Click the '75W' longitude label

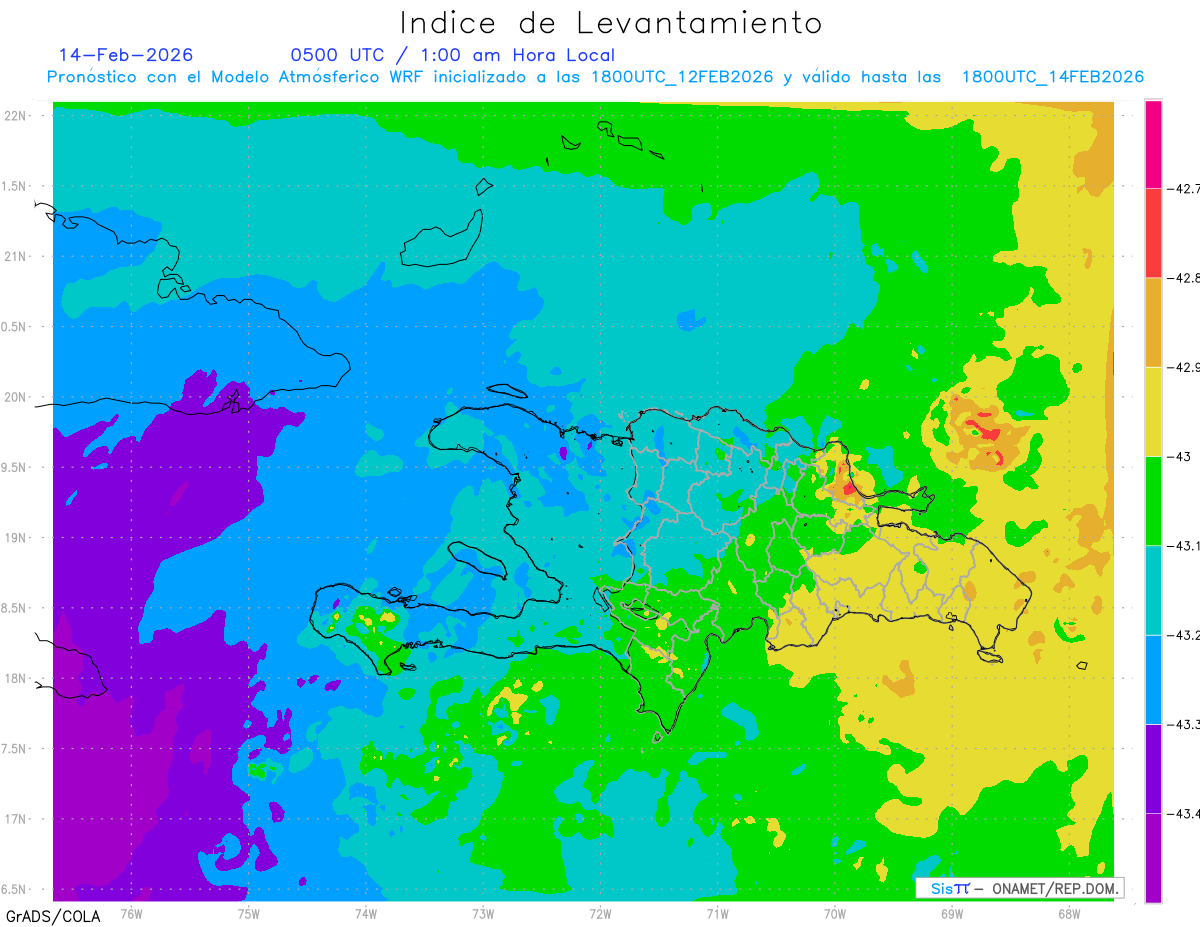248,914
